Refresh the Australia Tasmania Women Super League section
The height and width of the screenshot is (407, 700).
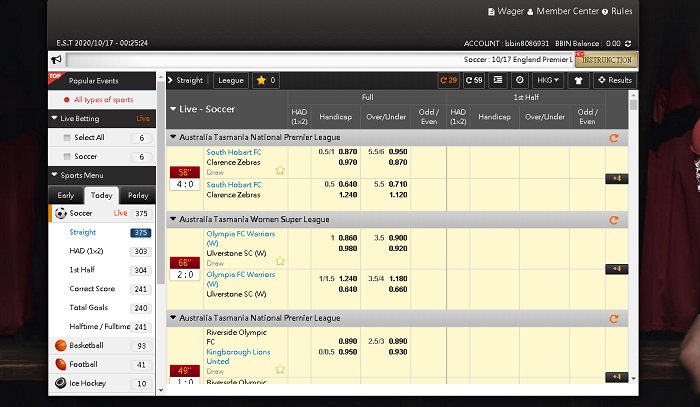click(613, 220)
